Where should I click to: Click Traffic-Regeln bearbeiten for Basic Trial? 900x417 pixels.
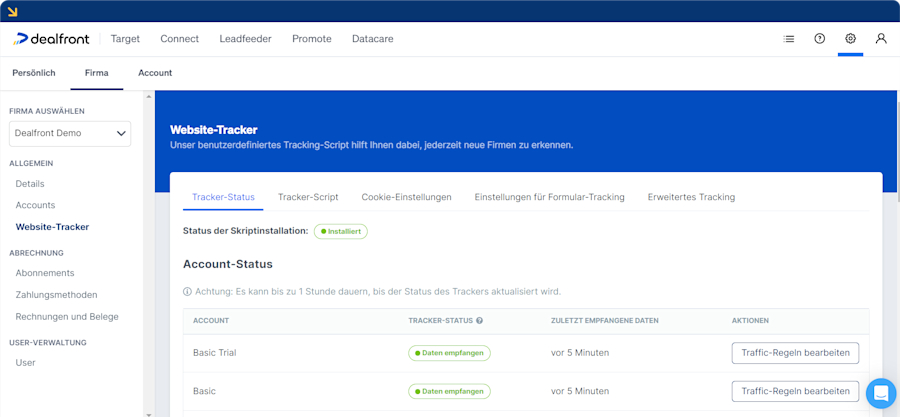(795, 353)
